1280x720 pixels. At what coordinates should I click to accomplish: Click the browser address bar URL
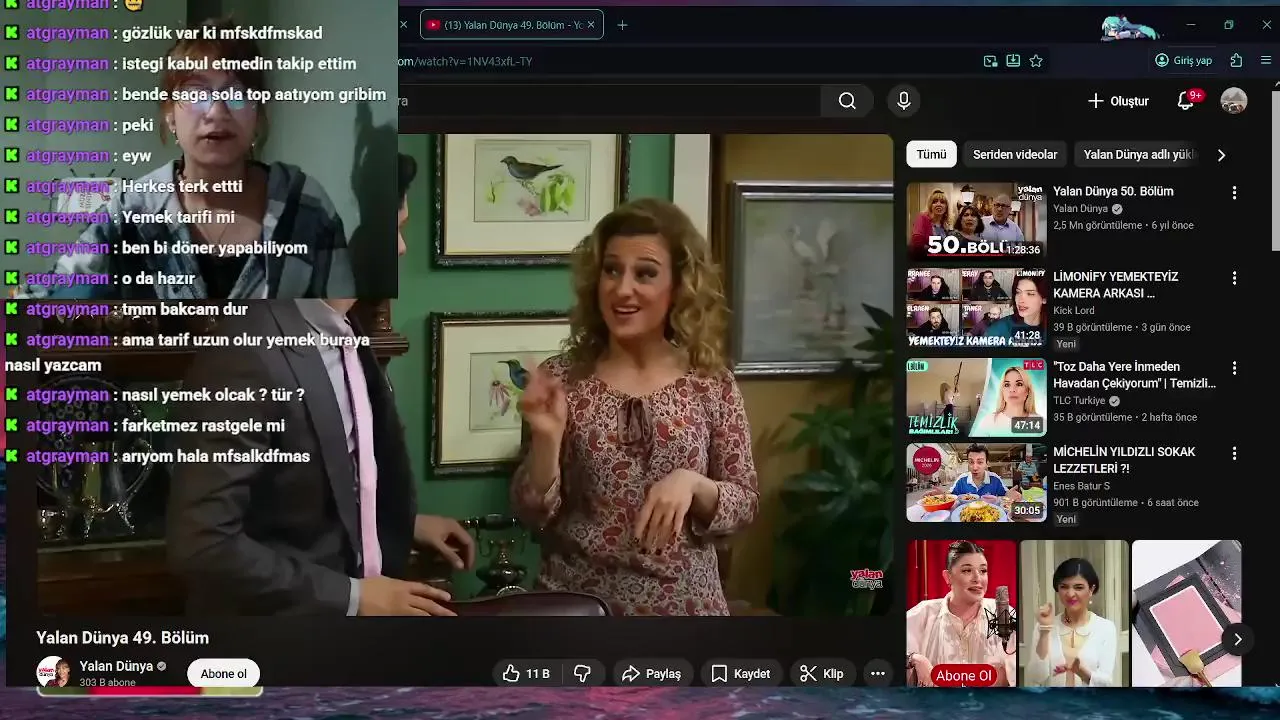click(465, 61)
